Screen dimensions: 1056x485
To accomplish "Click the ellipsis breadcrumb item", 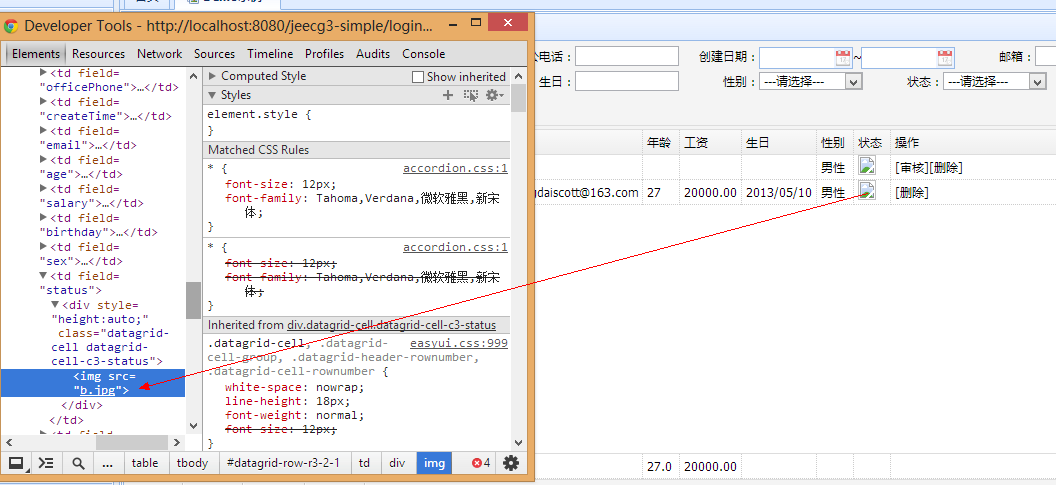I will tap(107, 463).
